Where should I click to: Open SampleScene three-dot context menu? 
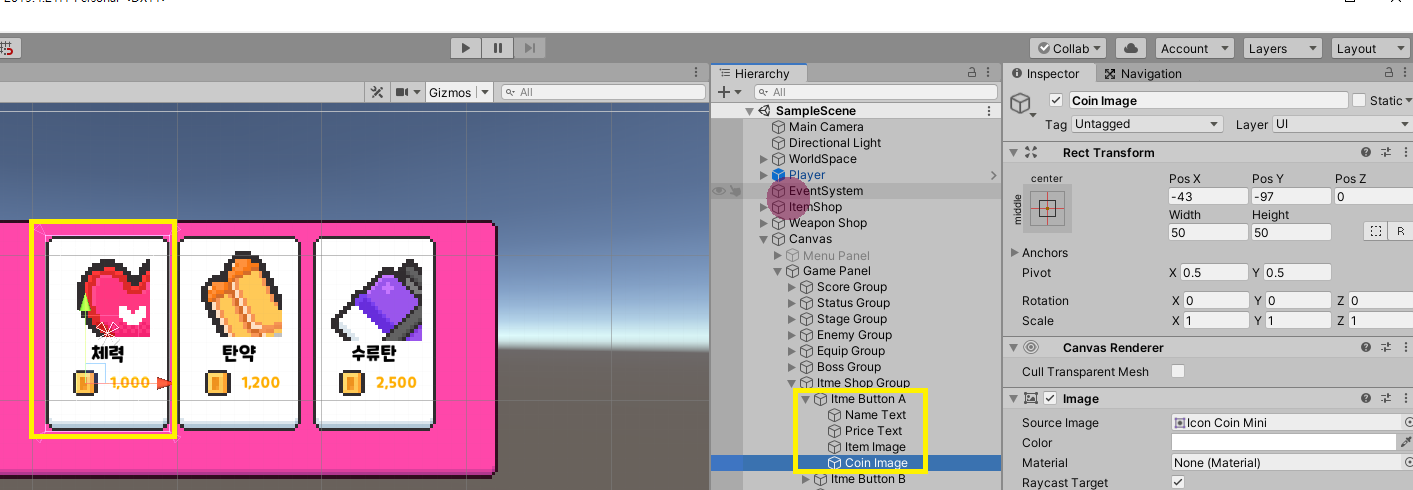989,111
